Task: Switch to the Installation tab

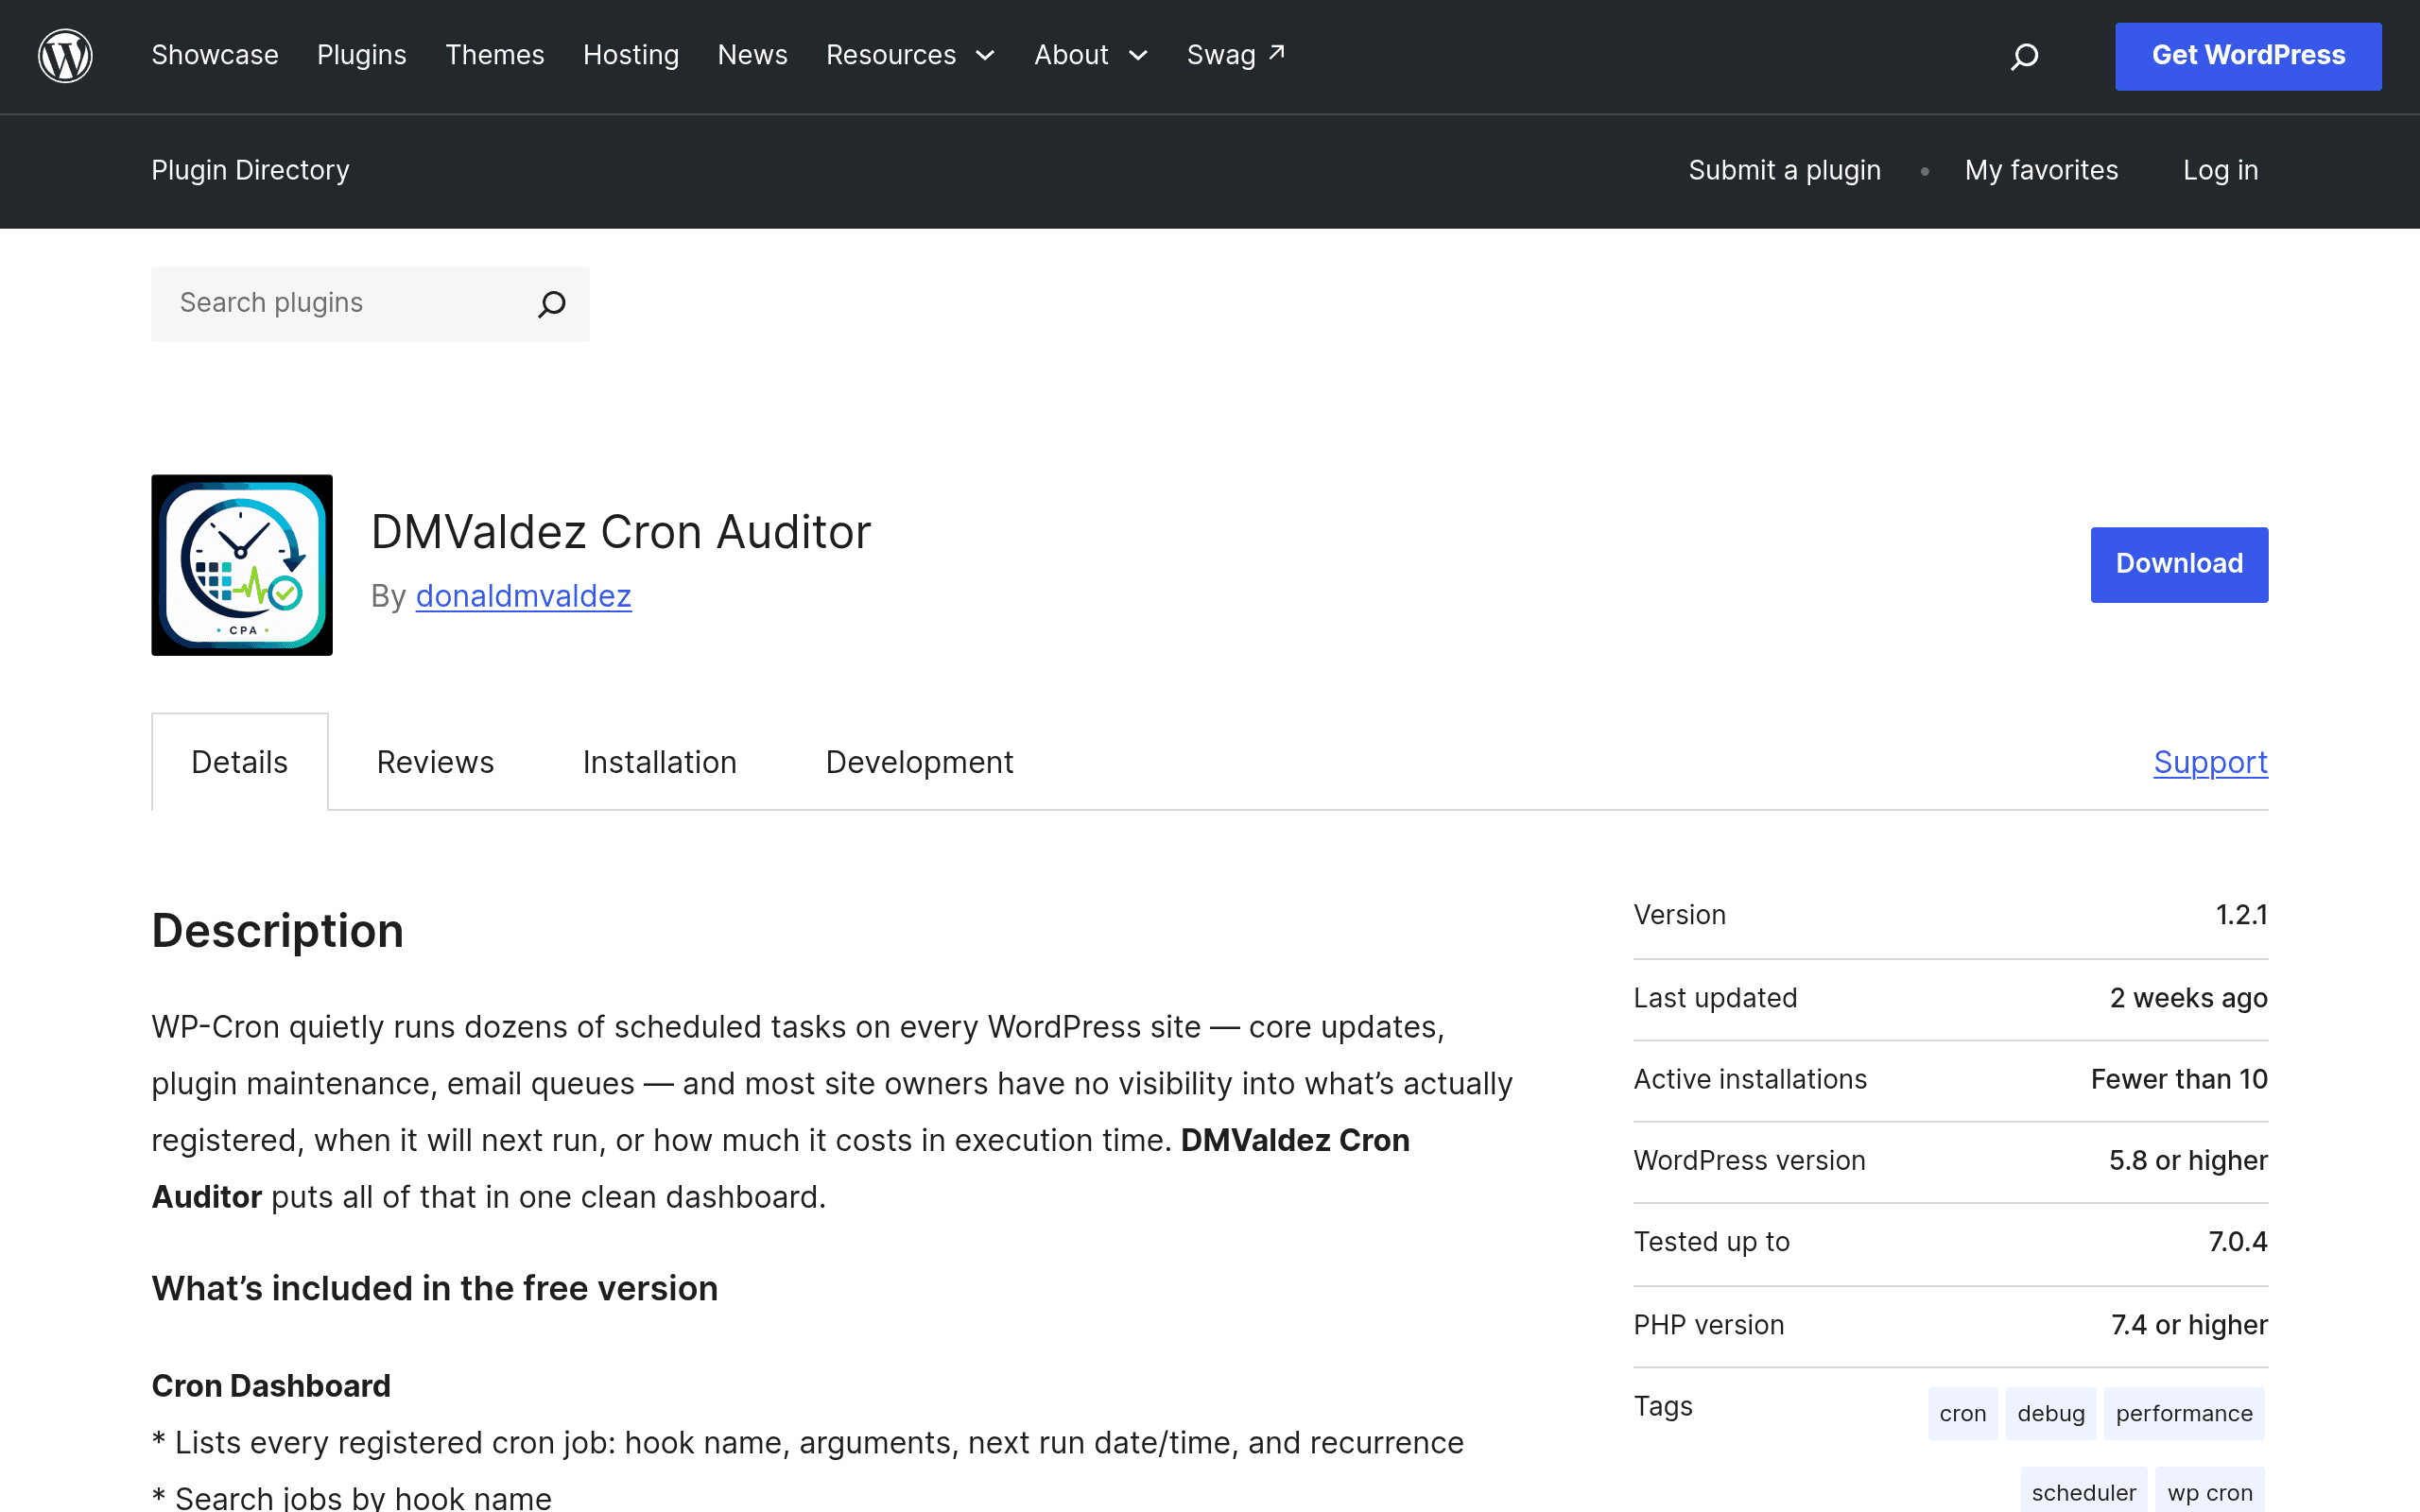Action: (x=660, y=762)
